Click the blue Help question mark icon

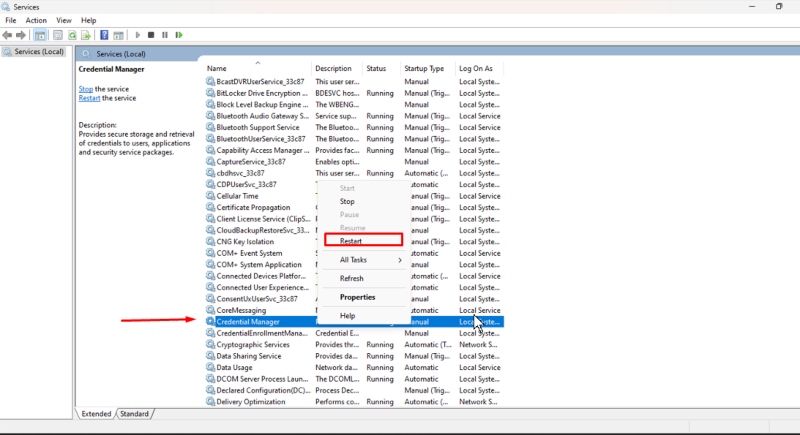104,35
